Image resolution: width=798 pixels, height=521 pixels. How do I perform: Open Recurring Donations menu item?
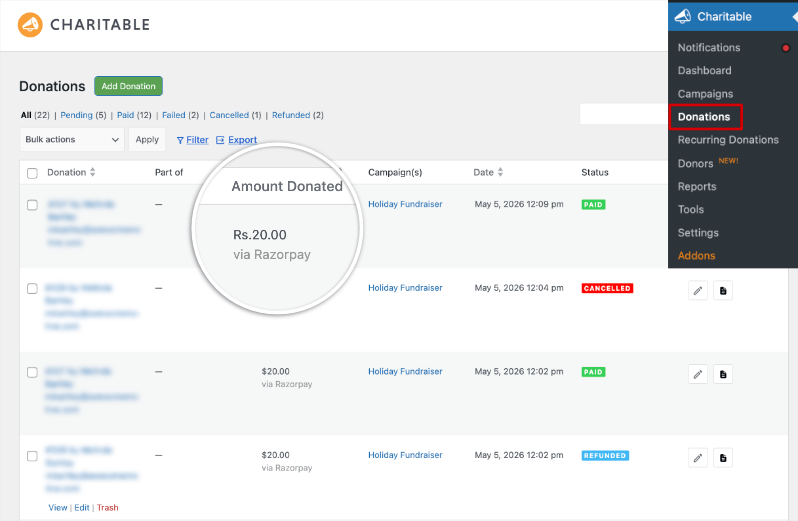728,140
